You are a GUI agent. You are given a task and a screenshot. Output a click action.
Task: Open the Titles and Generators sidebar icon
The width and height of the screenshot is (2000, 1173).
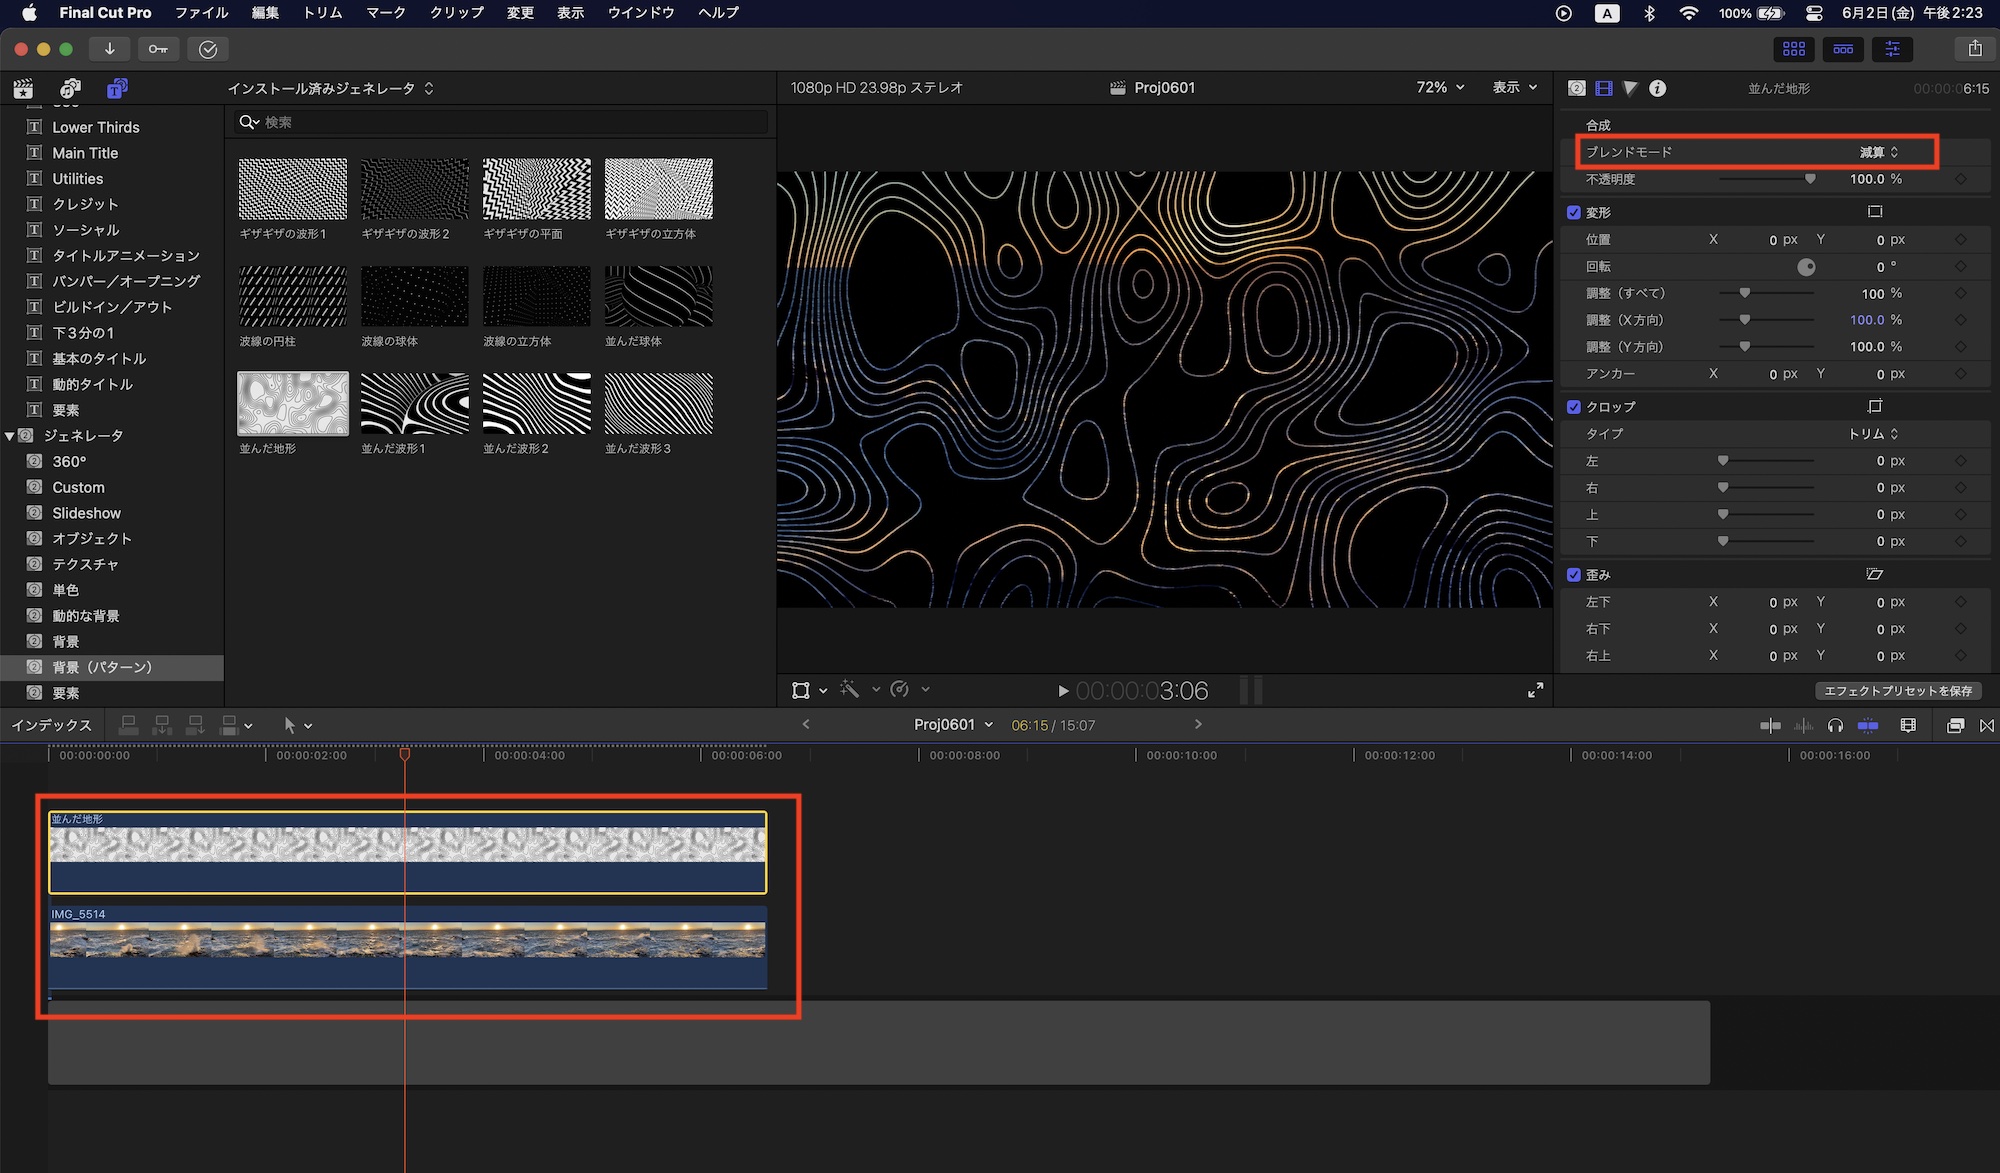(x=117, y=88)
